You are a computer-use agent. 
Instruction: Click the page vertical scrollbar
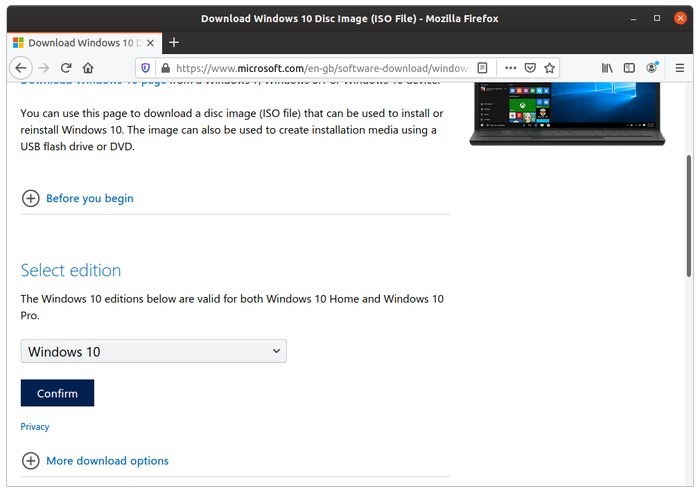[689, 217]
